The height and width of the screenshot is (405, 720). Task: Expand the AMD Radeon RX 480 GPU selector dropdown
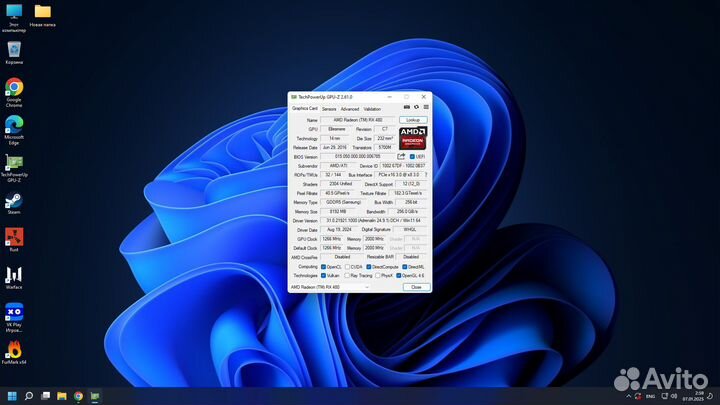click(x=367, y=287)
